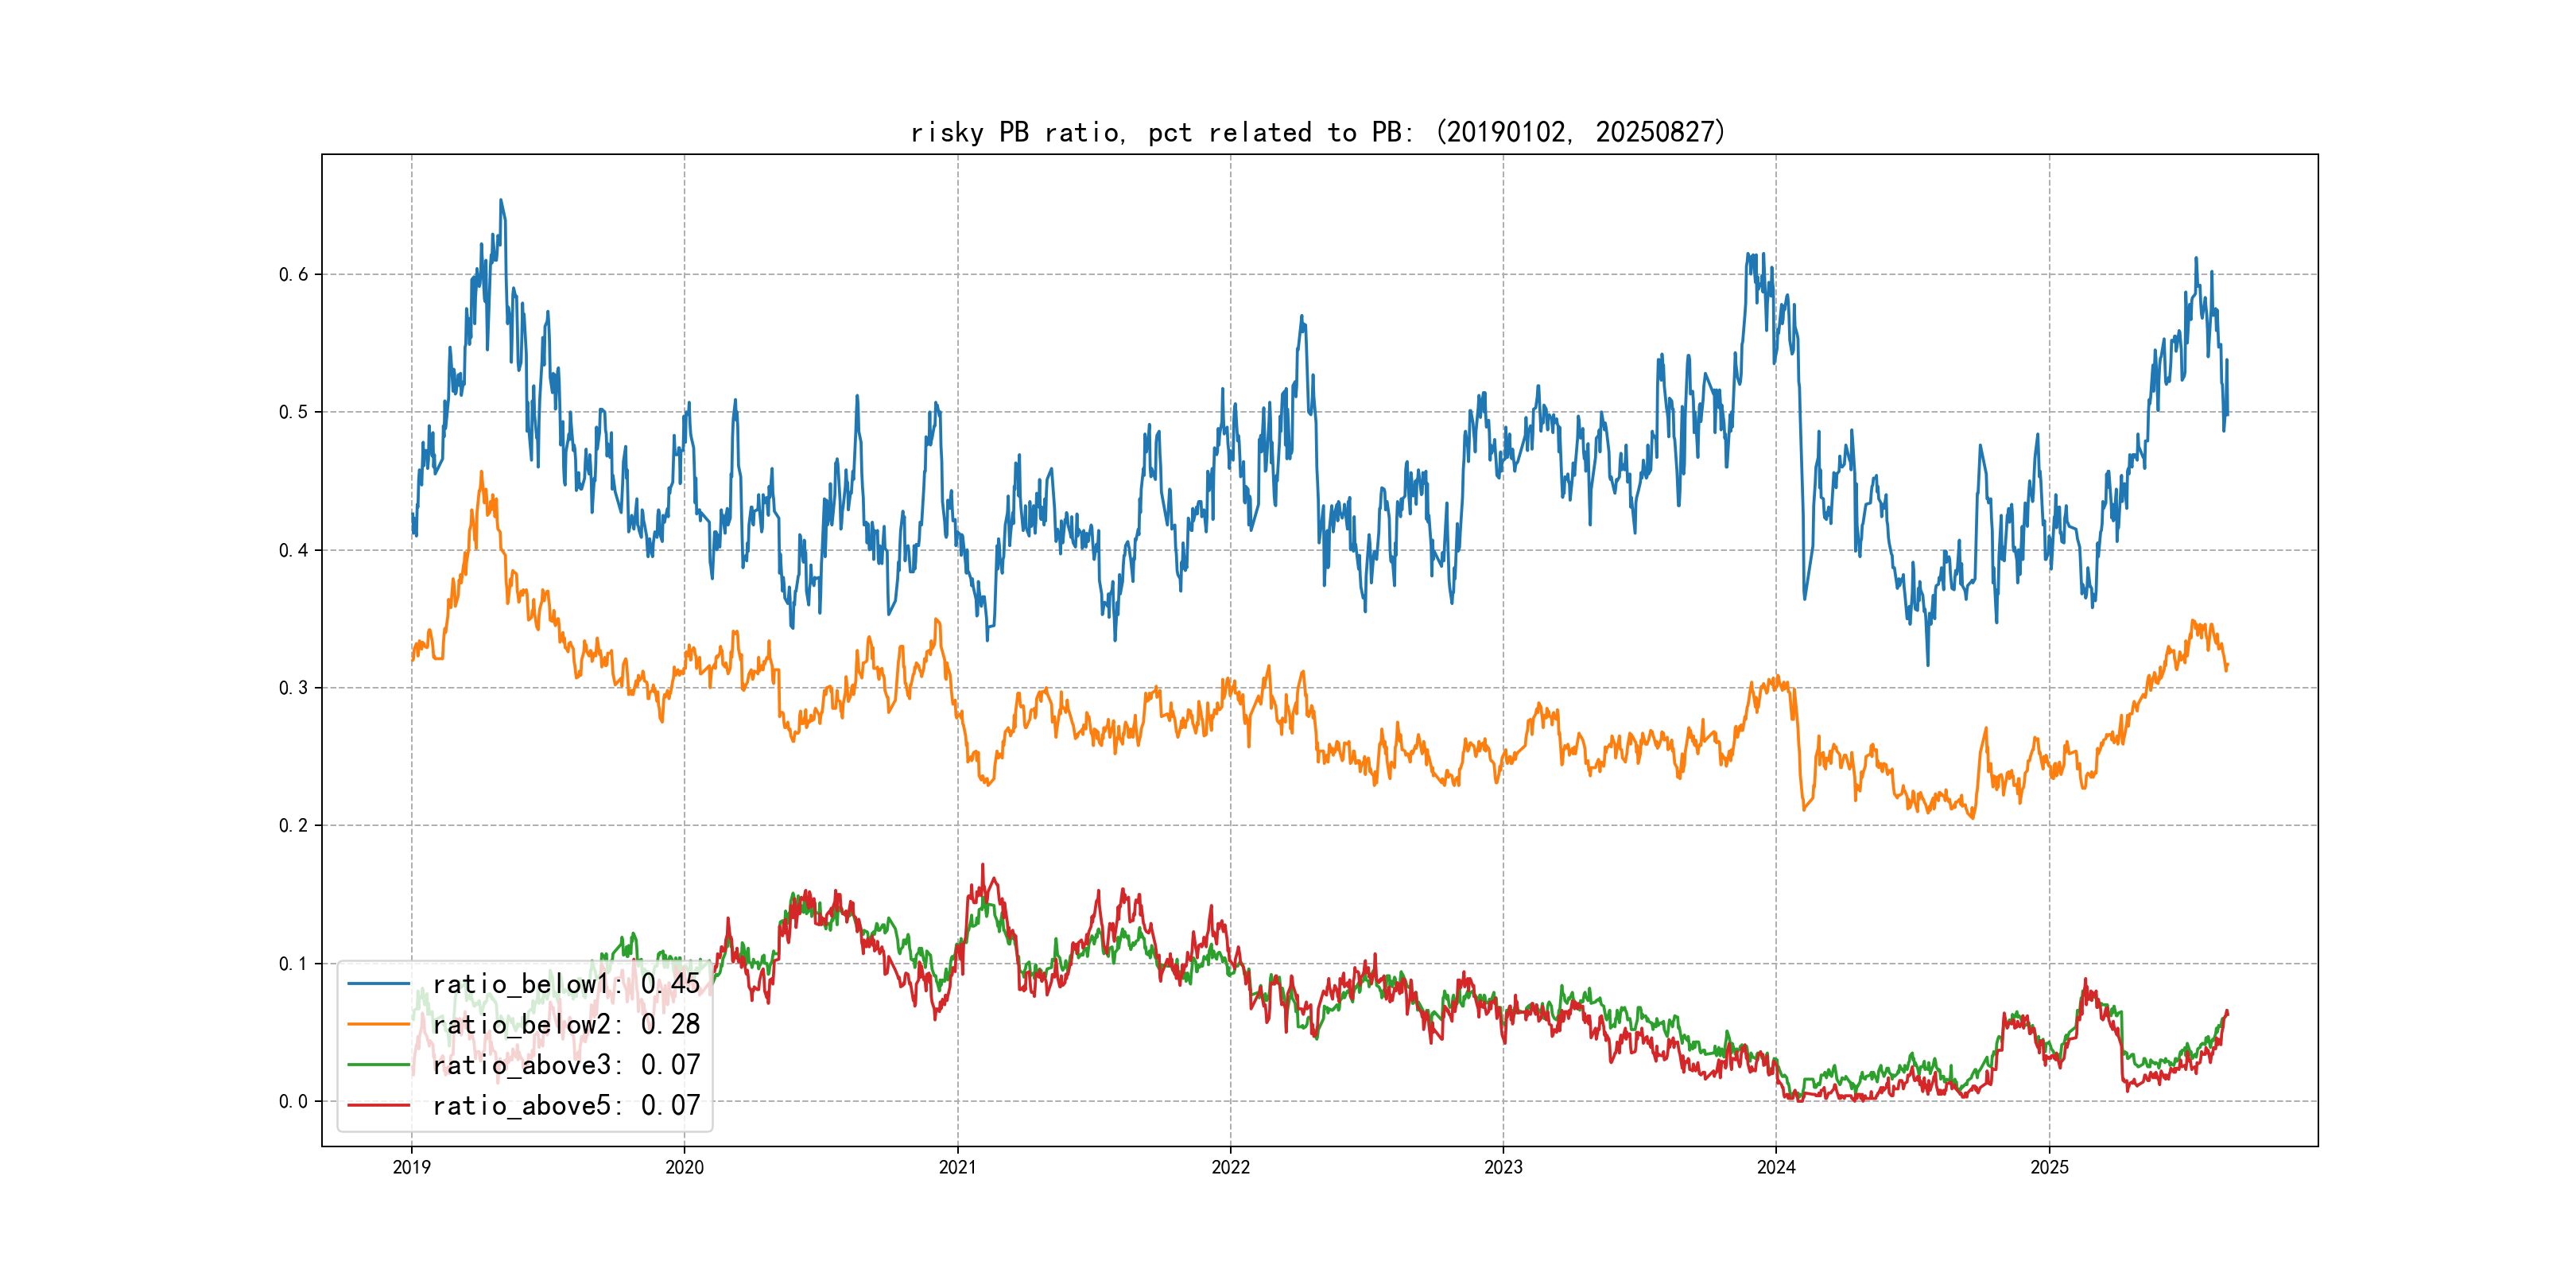This screenshot has width=2576, height=1288.
Task: Click the 2022 x-axis tick label
Action: [x=1230, y=1167]
